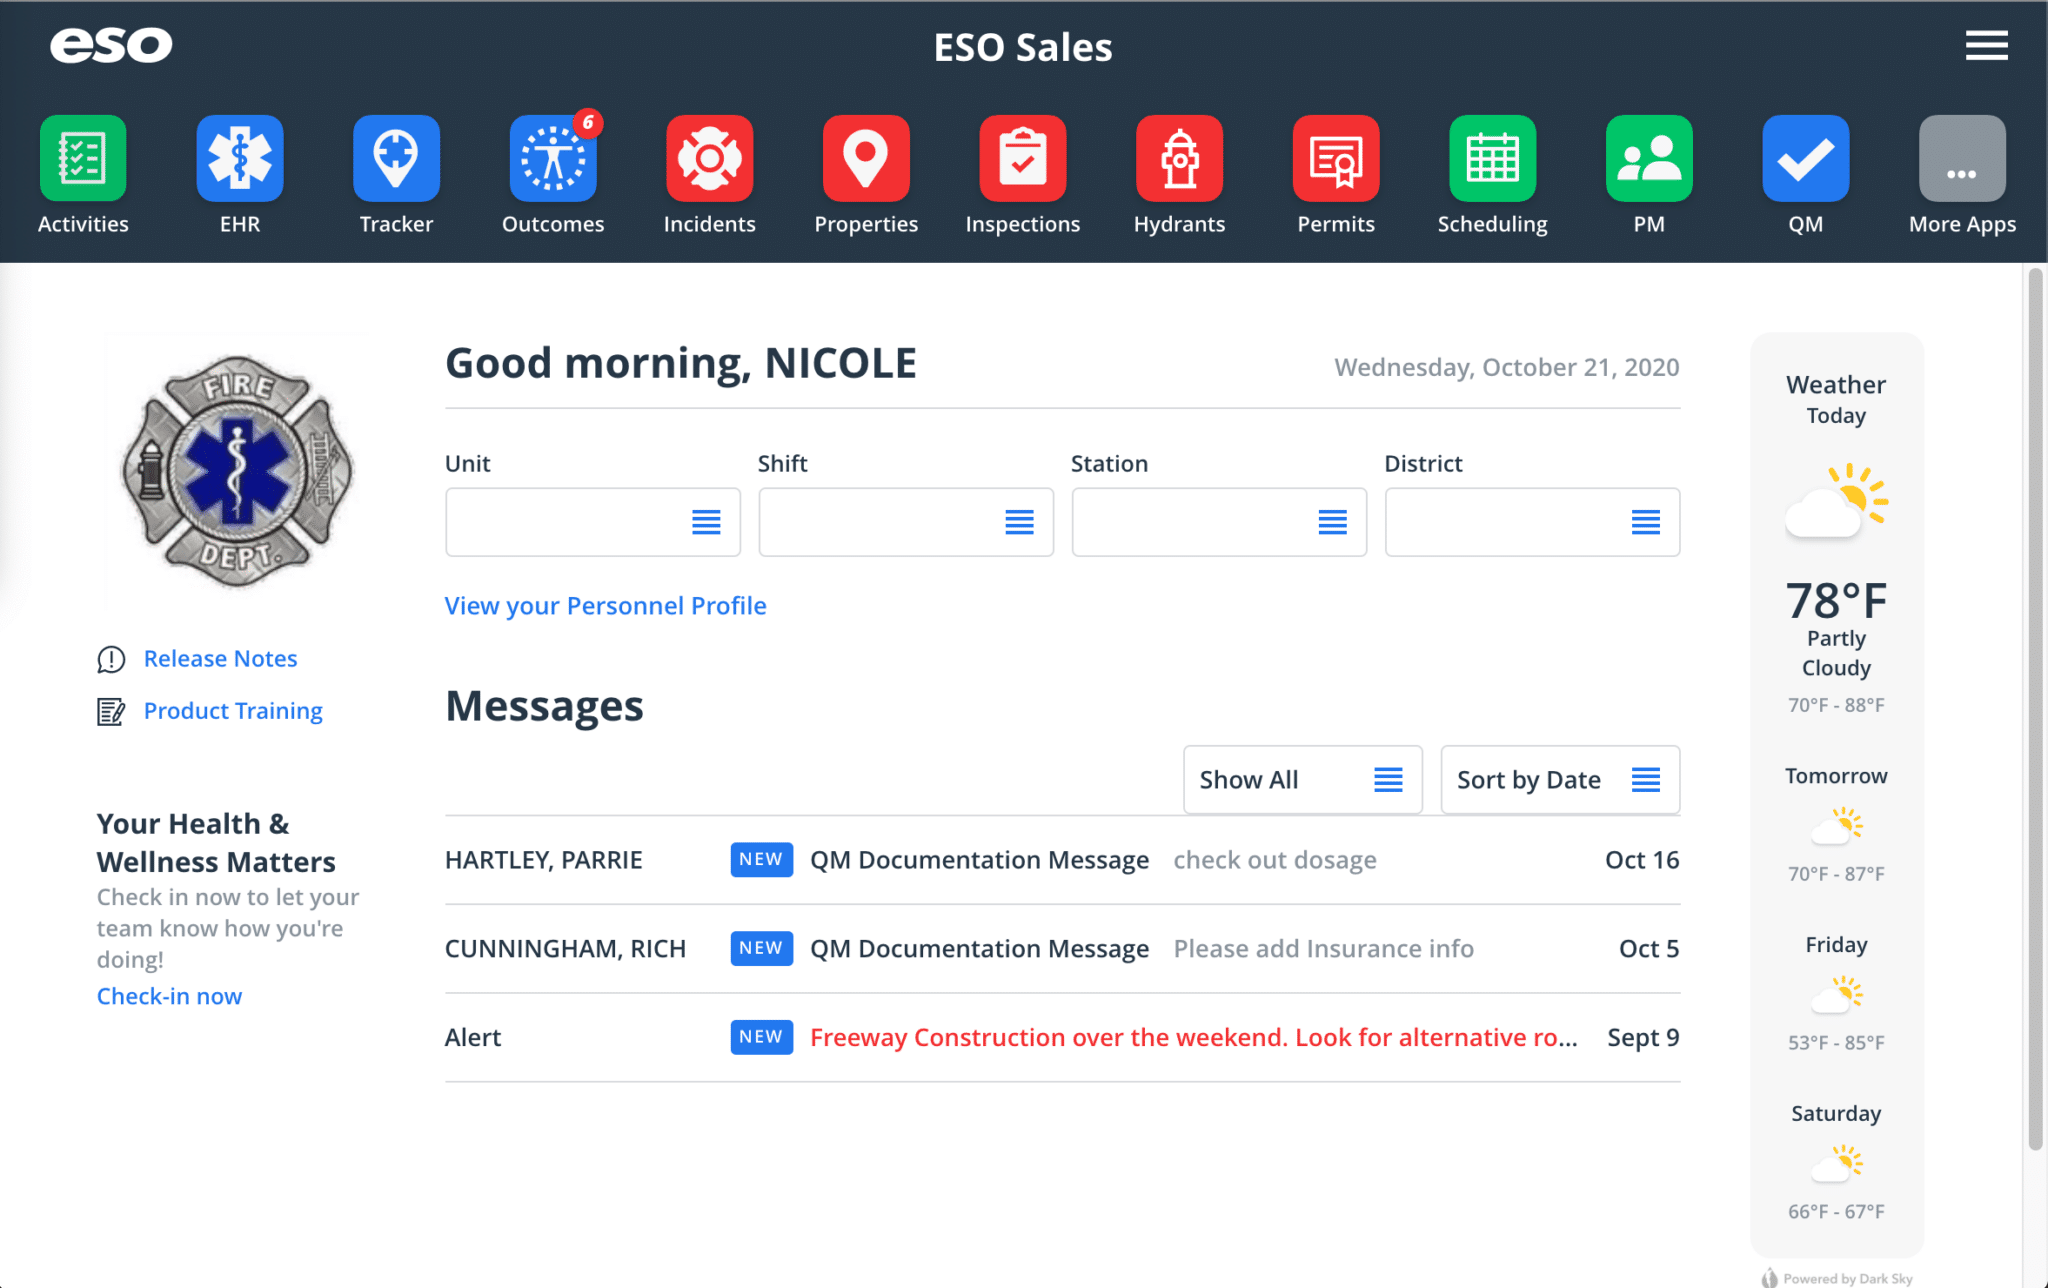
Task: Click the page's vertical scrollbar
Action: click(x=2035, y=710)
